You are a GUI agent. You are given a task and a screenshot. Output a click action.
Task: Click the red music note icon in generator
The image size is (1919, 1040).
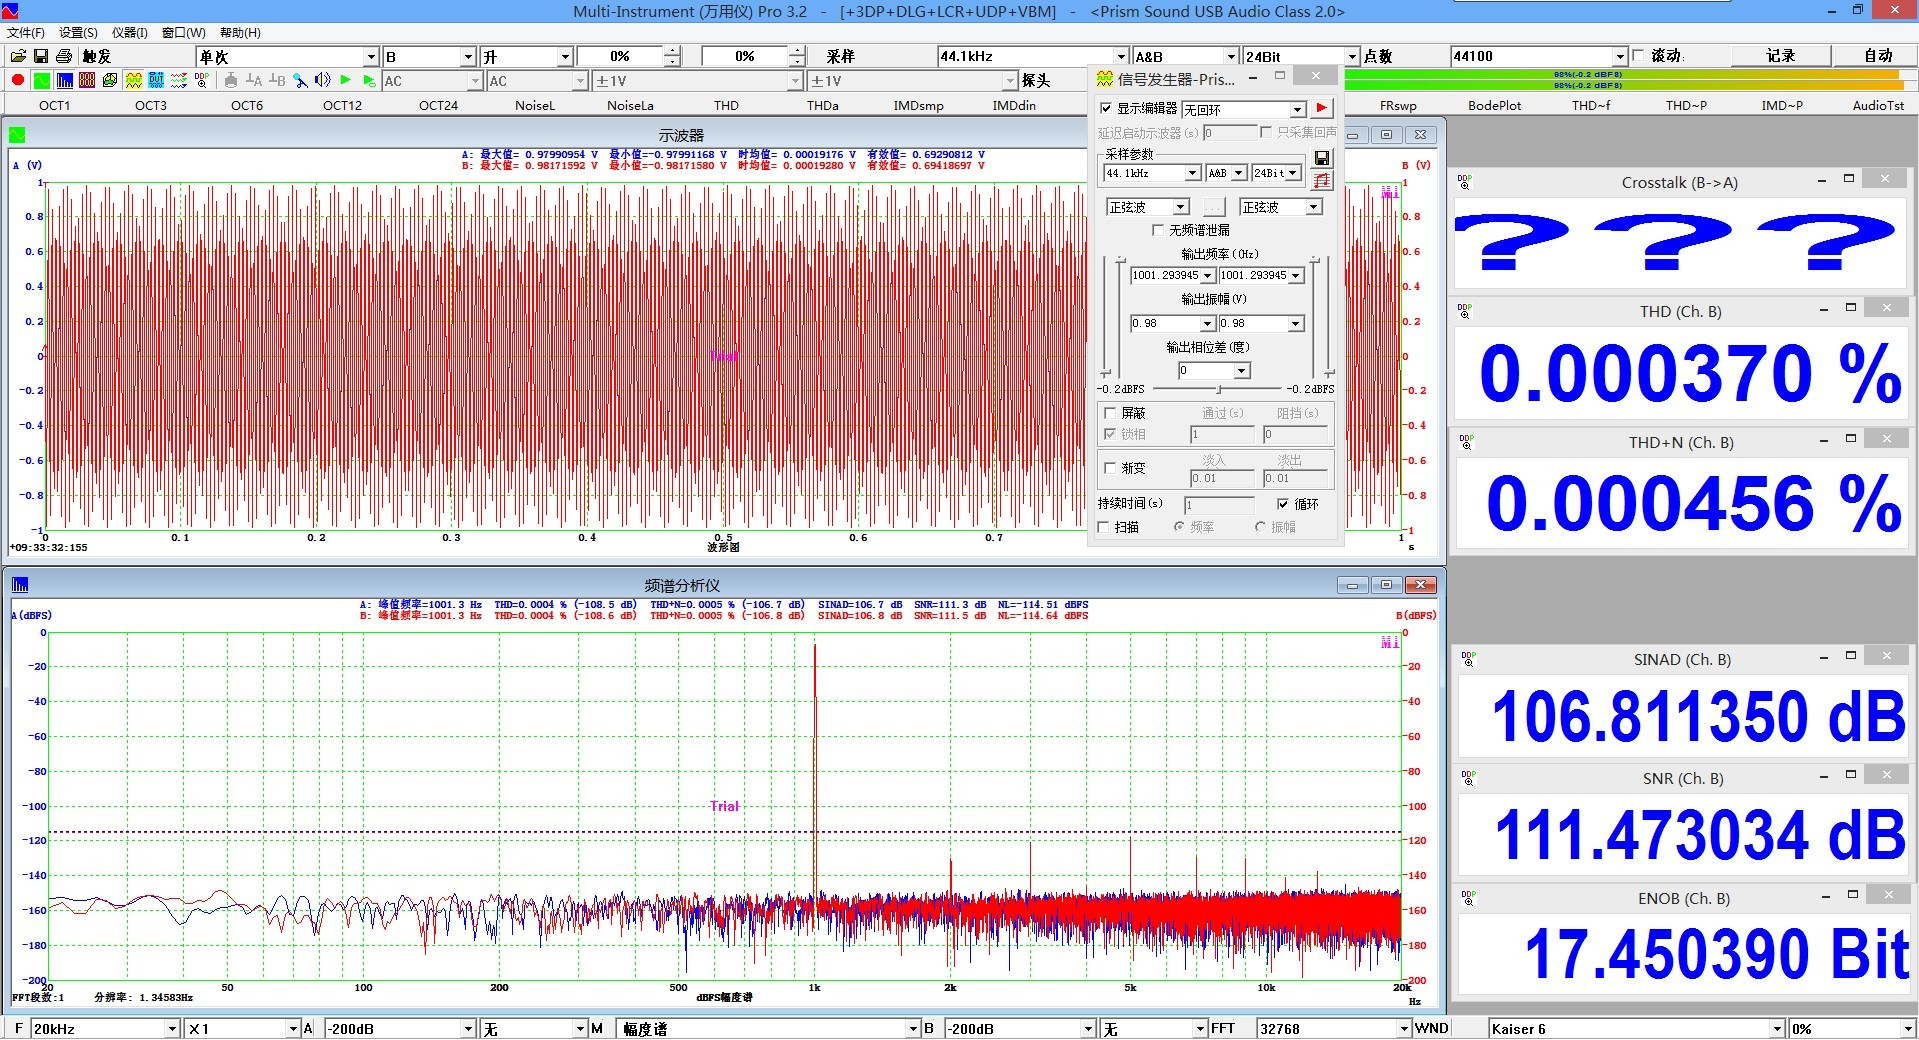pyautogui.click(x=1322, y=180)
